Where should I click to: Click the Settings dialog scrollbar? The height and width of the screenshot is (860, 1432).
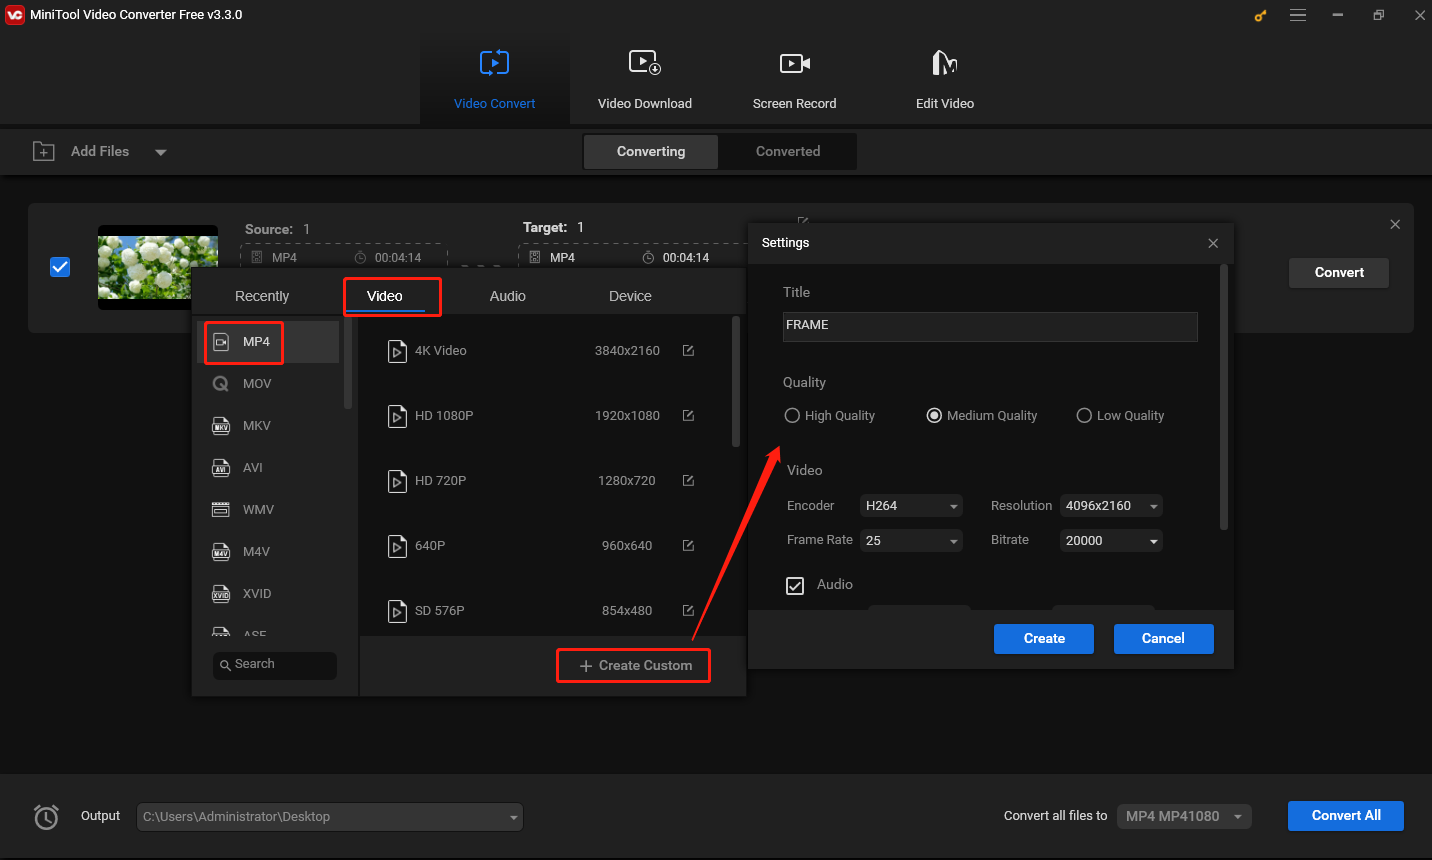[x=1223, y=396]
